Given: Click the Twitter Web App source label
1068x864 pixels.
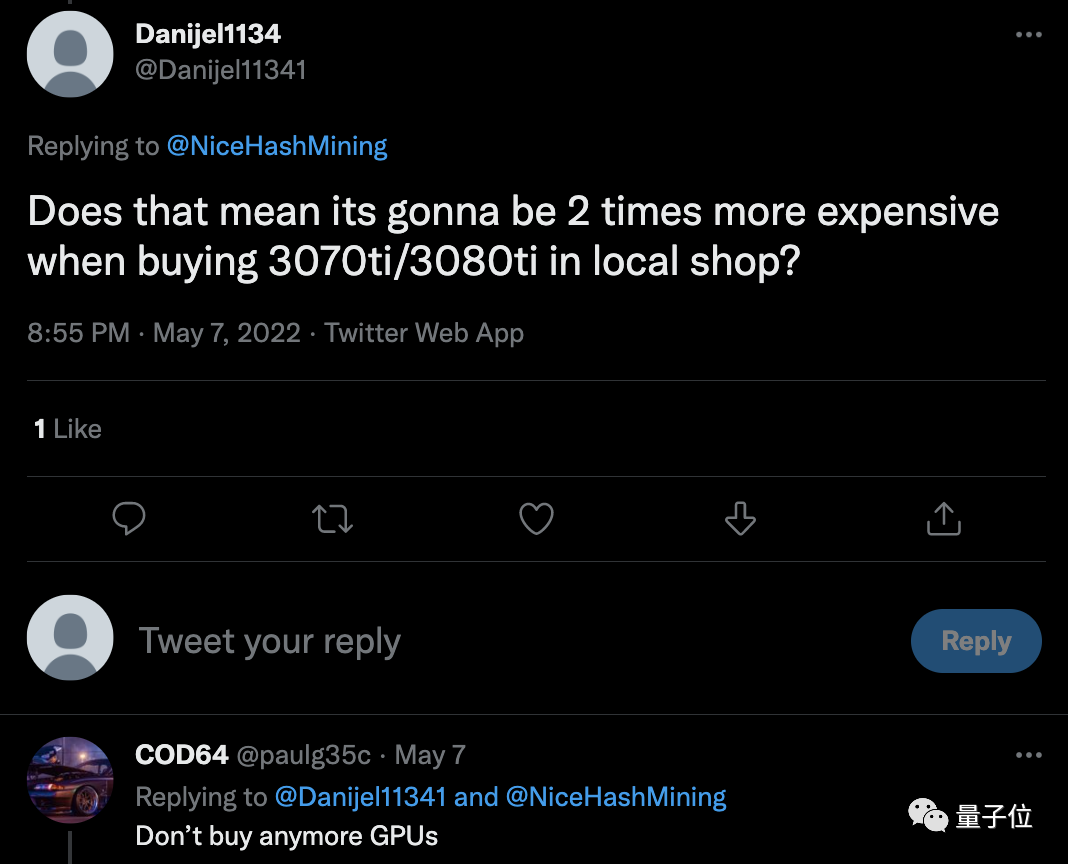Looking at the screenshot, I should (x=424, y=333).
